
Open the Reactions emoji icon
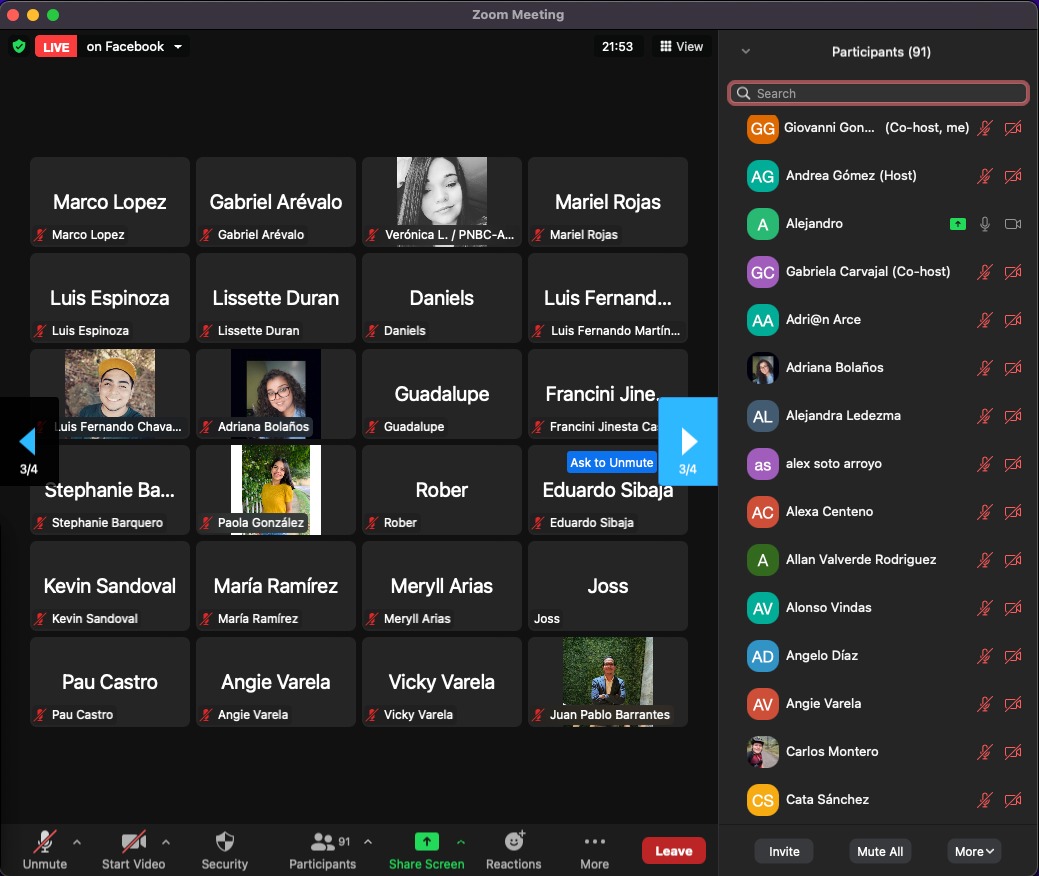(x=514, y=842)
